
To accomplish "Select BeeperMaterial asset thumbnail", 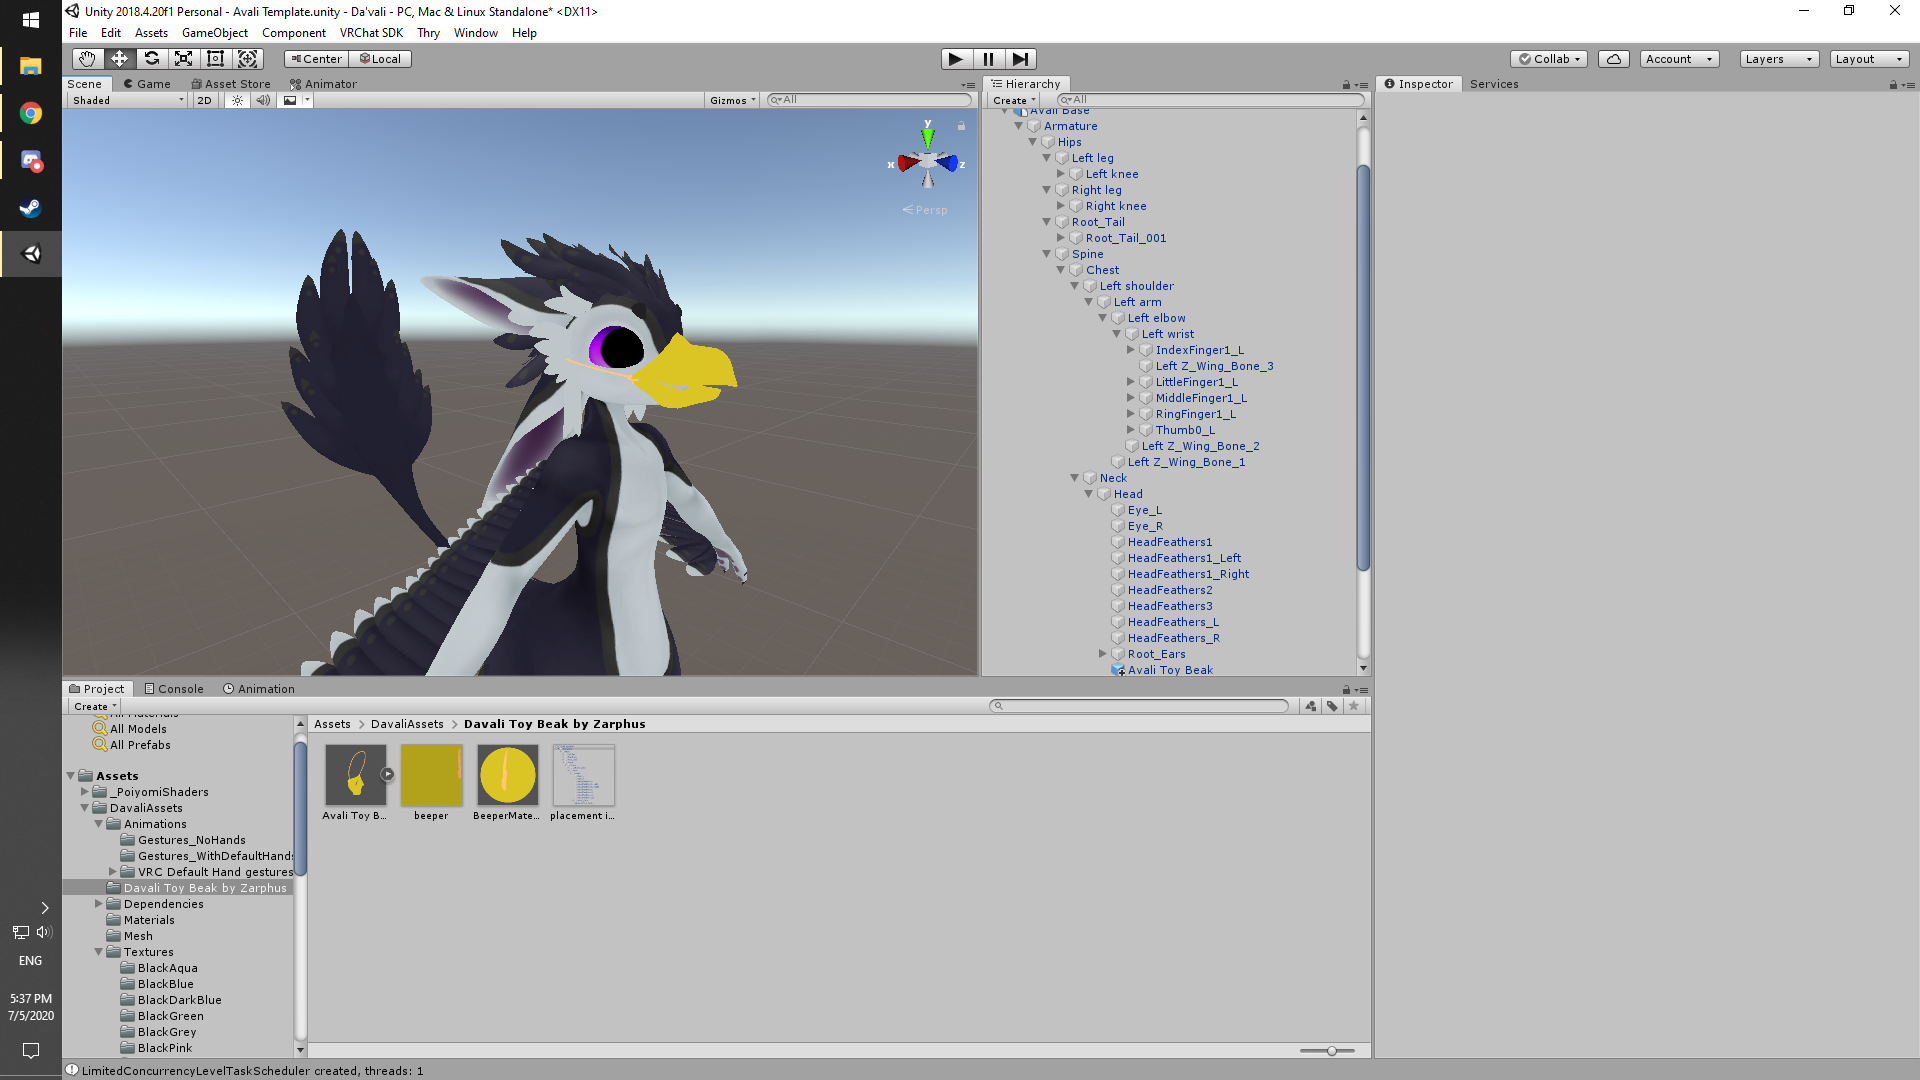I will 507,775.
